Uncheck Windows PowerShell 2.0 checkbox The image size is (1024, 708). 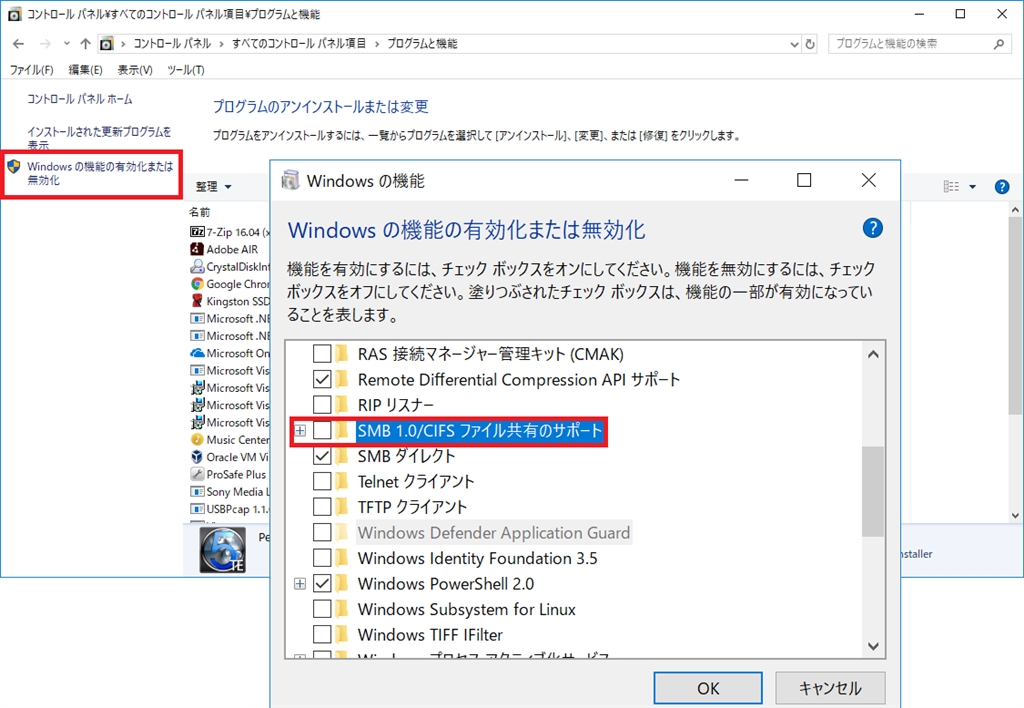[x=322, y=583]
